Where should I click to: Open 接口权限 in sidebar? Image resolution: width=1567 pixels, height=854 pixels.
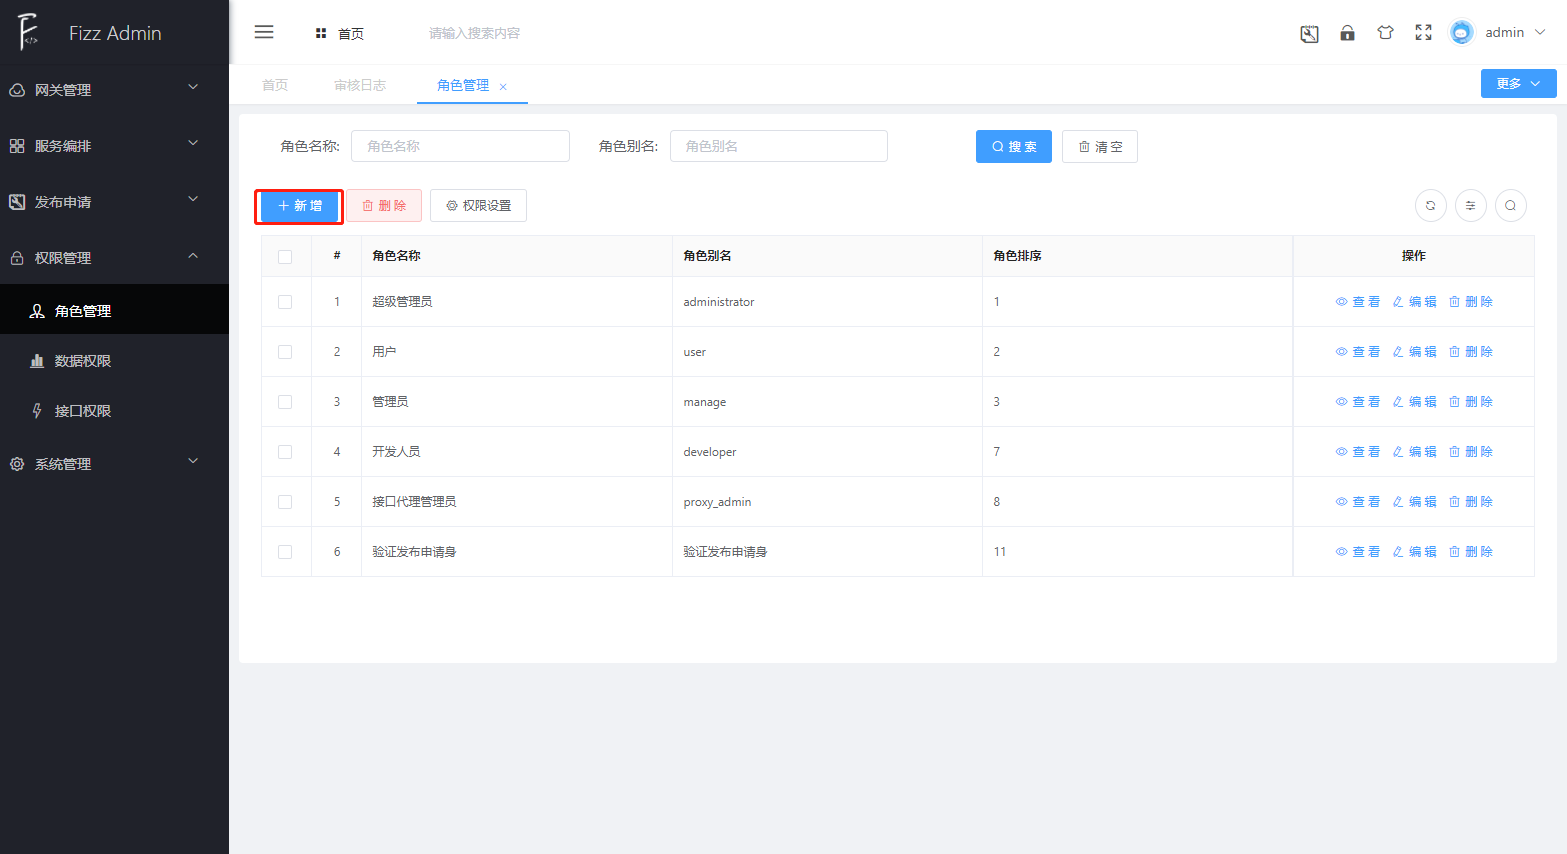[114, 411]
